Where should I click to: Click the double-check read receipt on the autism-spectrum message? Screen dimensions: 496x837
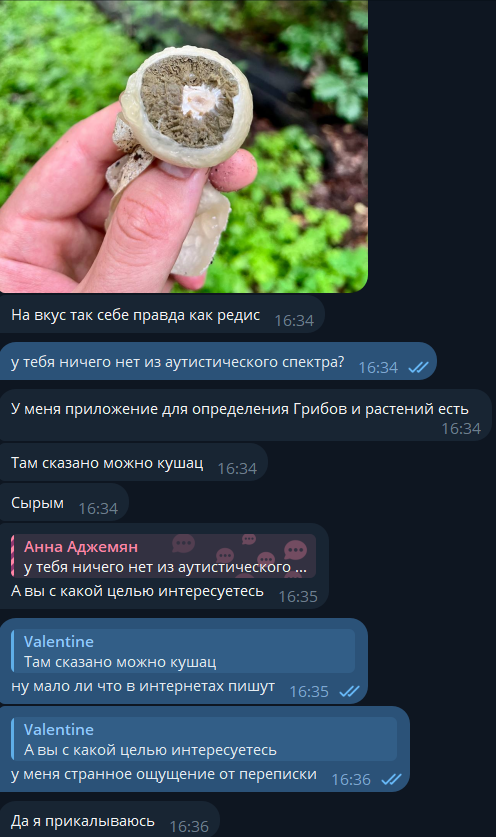(x=418, y=367)
